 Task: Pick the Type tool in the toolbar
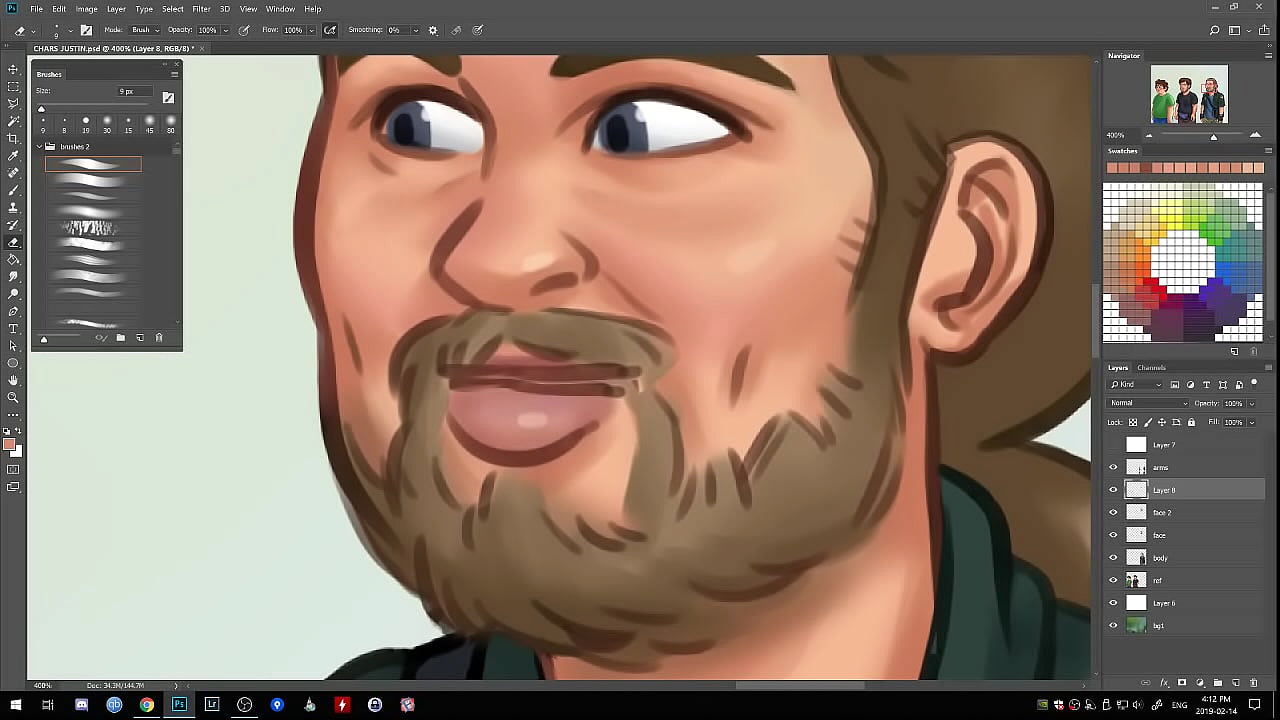[13, 328]
